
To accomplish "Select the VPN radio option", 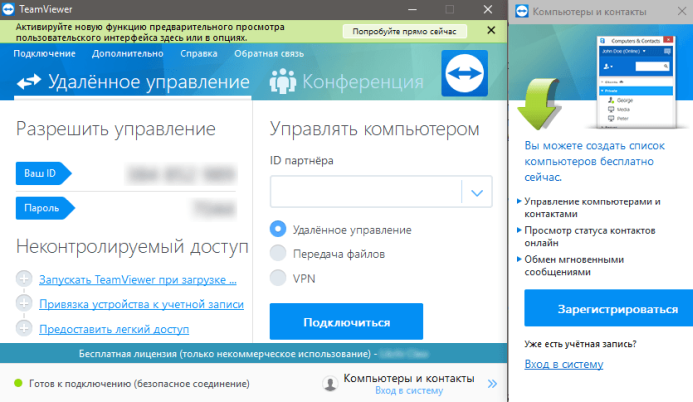I will (278, 278).
